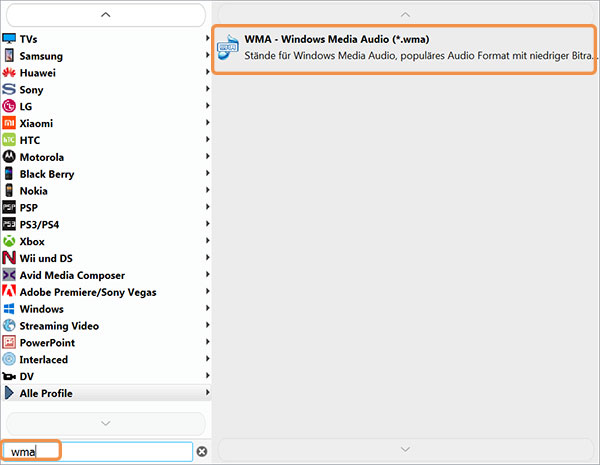
Task: Click the Xiaomi orange logo icon
Action: pyautogui.click(x=9, y=123)
